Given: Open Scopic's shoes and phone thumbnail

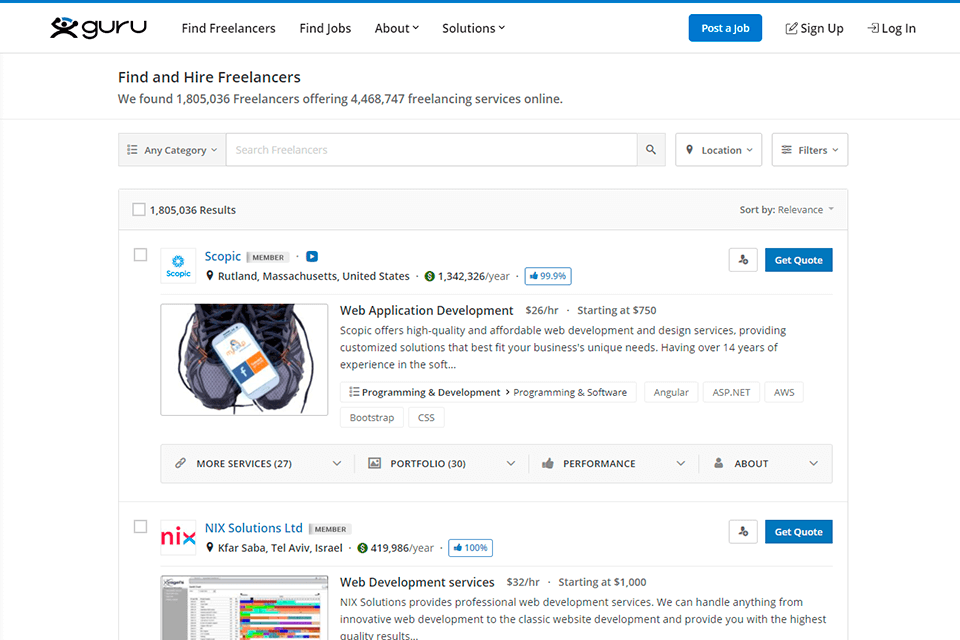Looking at the screenshot, I should (x=244, y=360).
